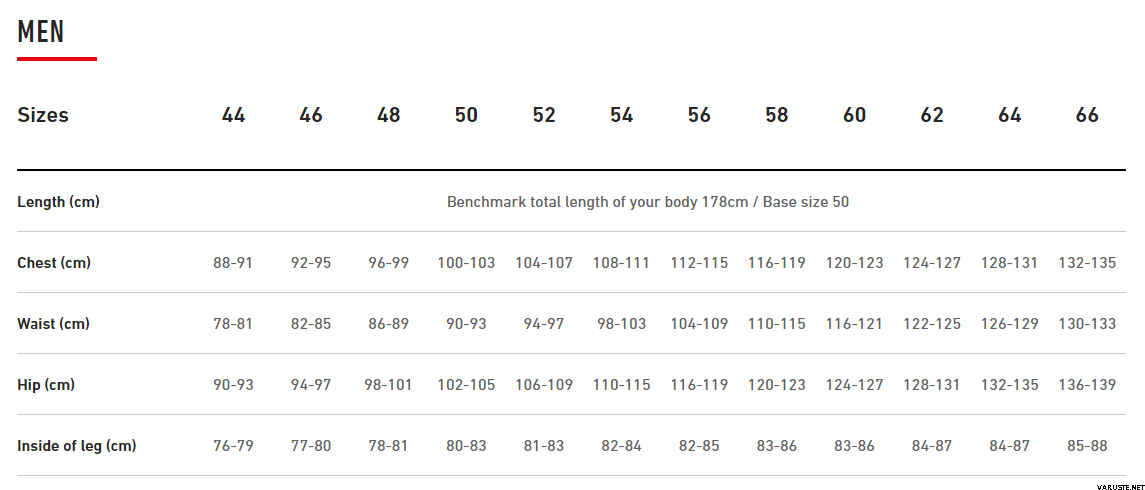
Task: Select hip value 136-139
Action: [x=1087, y=384]
